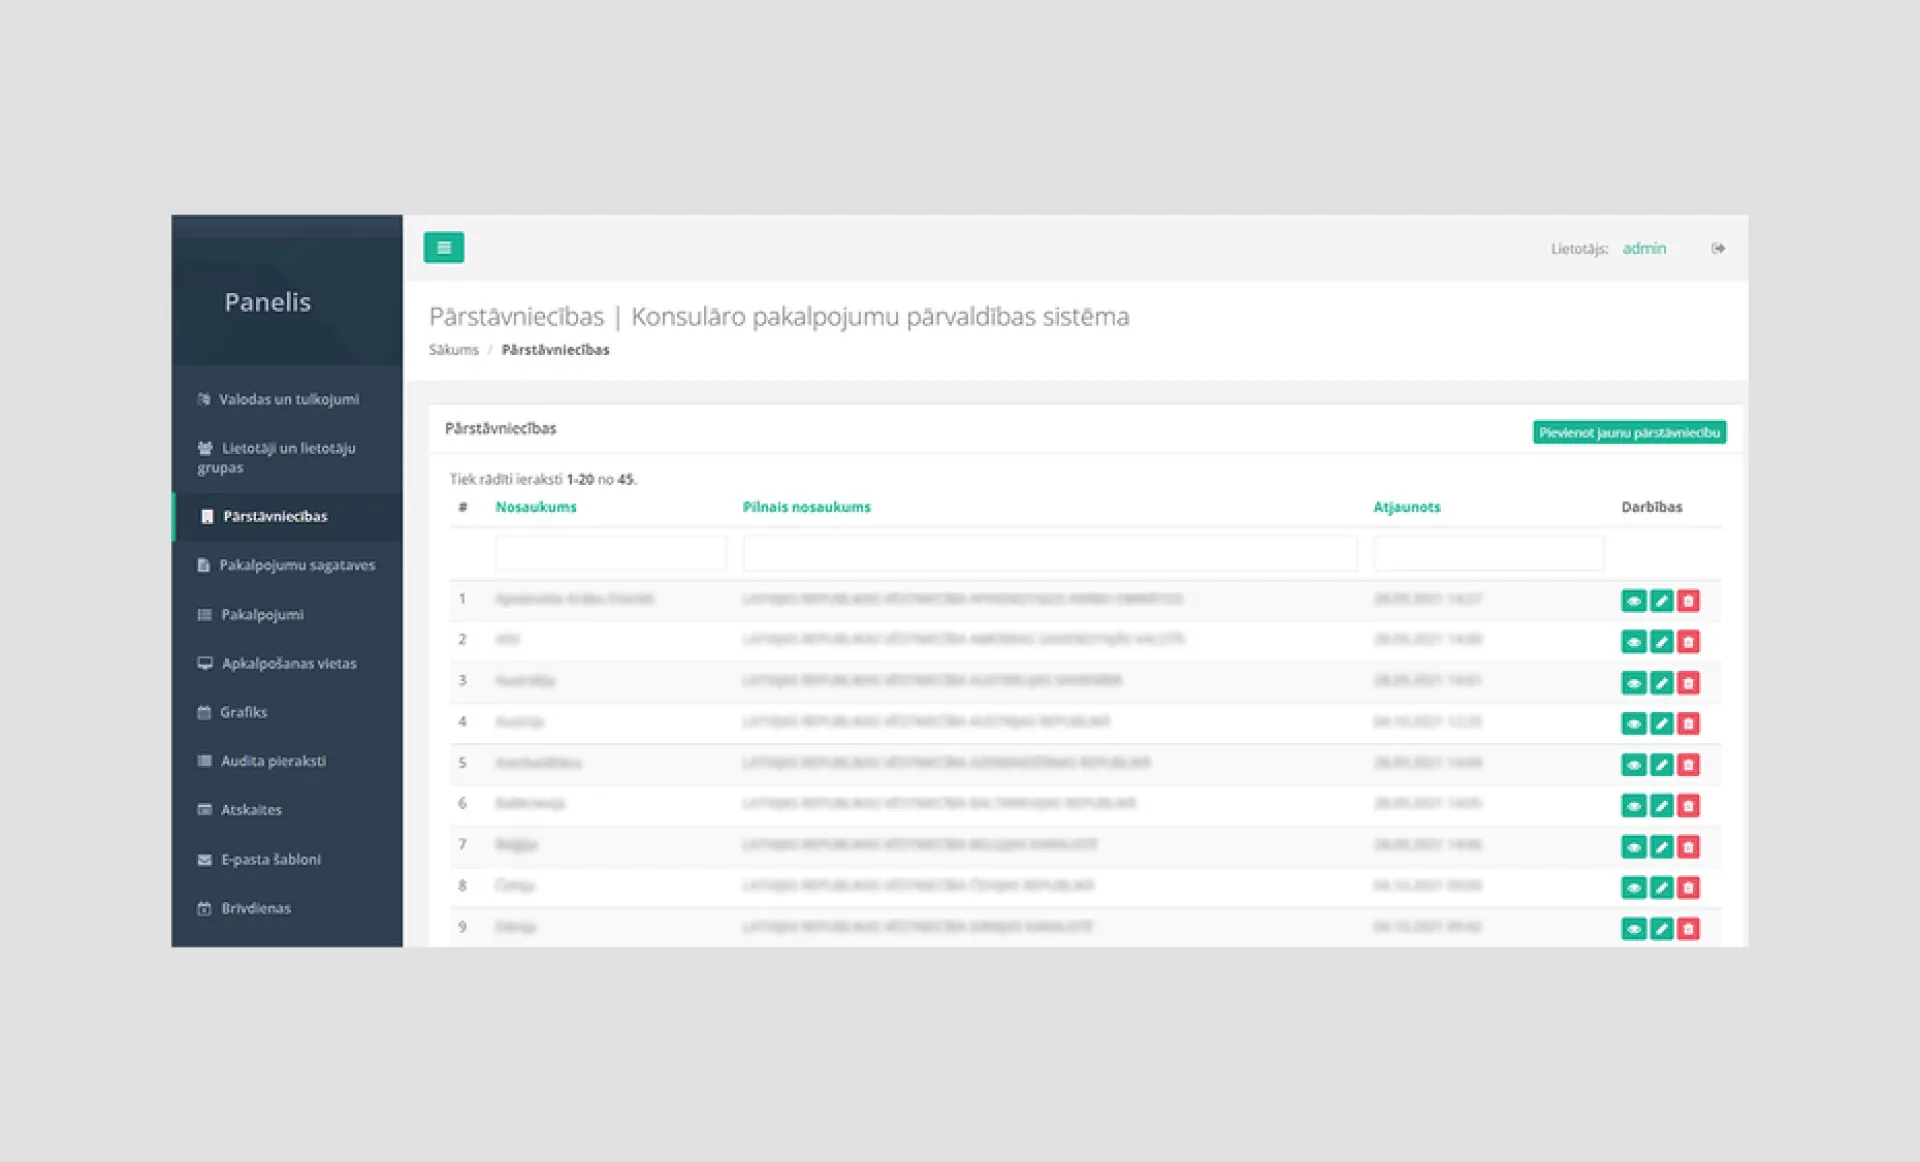
Task: Select Pārstāvniecības in the sidebar
Action: click(287, 516)
